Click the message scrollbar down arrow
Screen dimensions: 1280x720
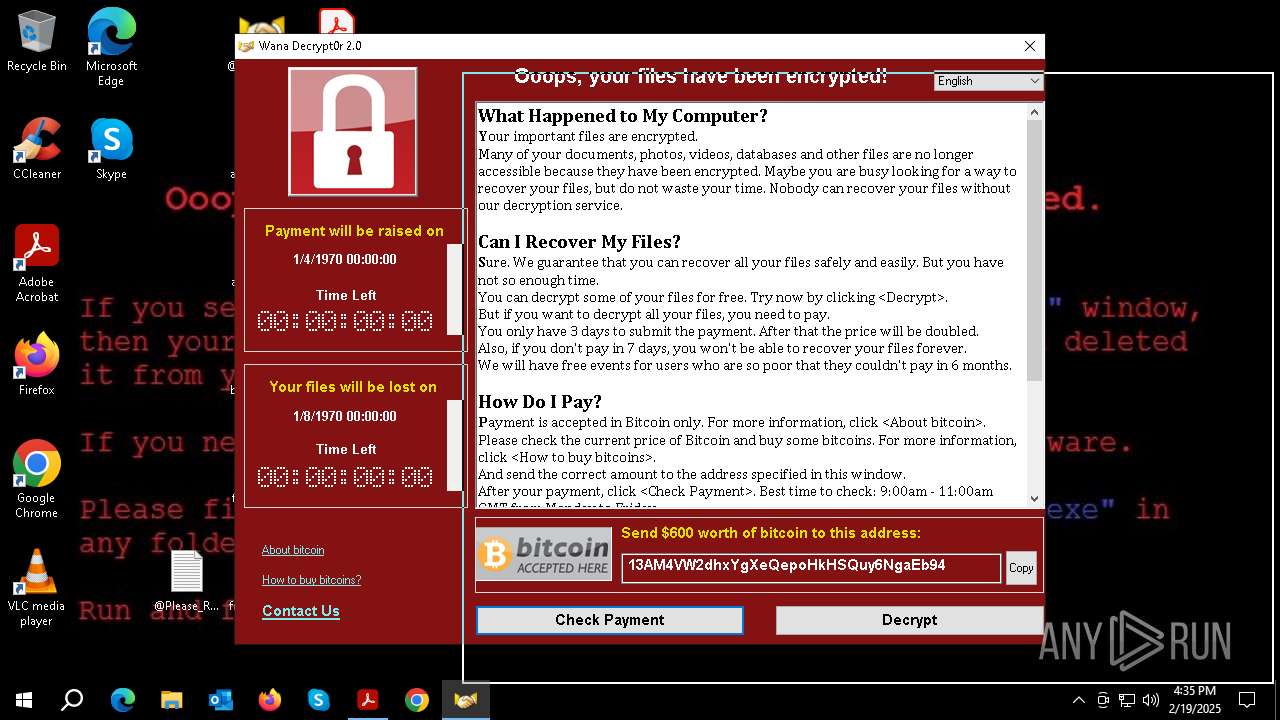point(1034,498)
